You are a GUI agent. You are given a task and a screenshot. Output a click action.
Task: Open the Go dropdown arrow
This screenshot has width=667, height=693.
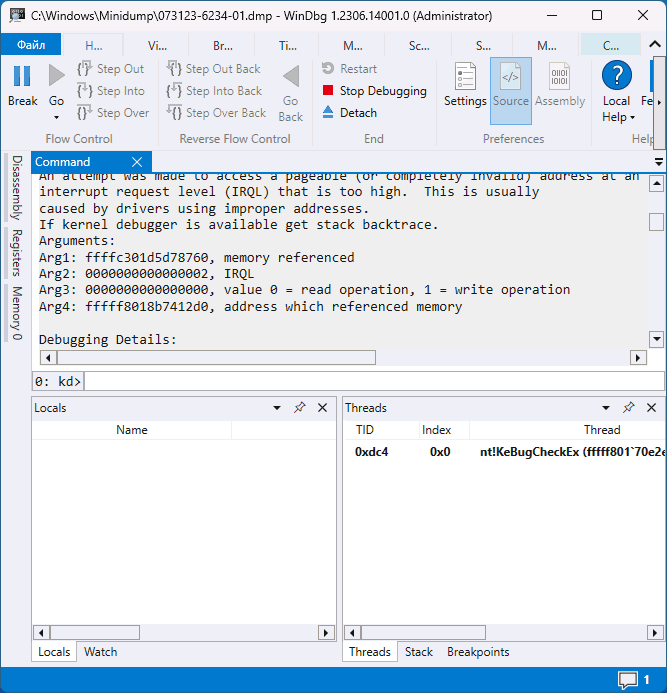[56, 118]
